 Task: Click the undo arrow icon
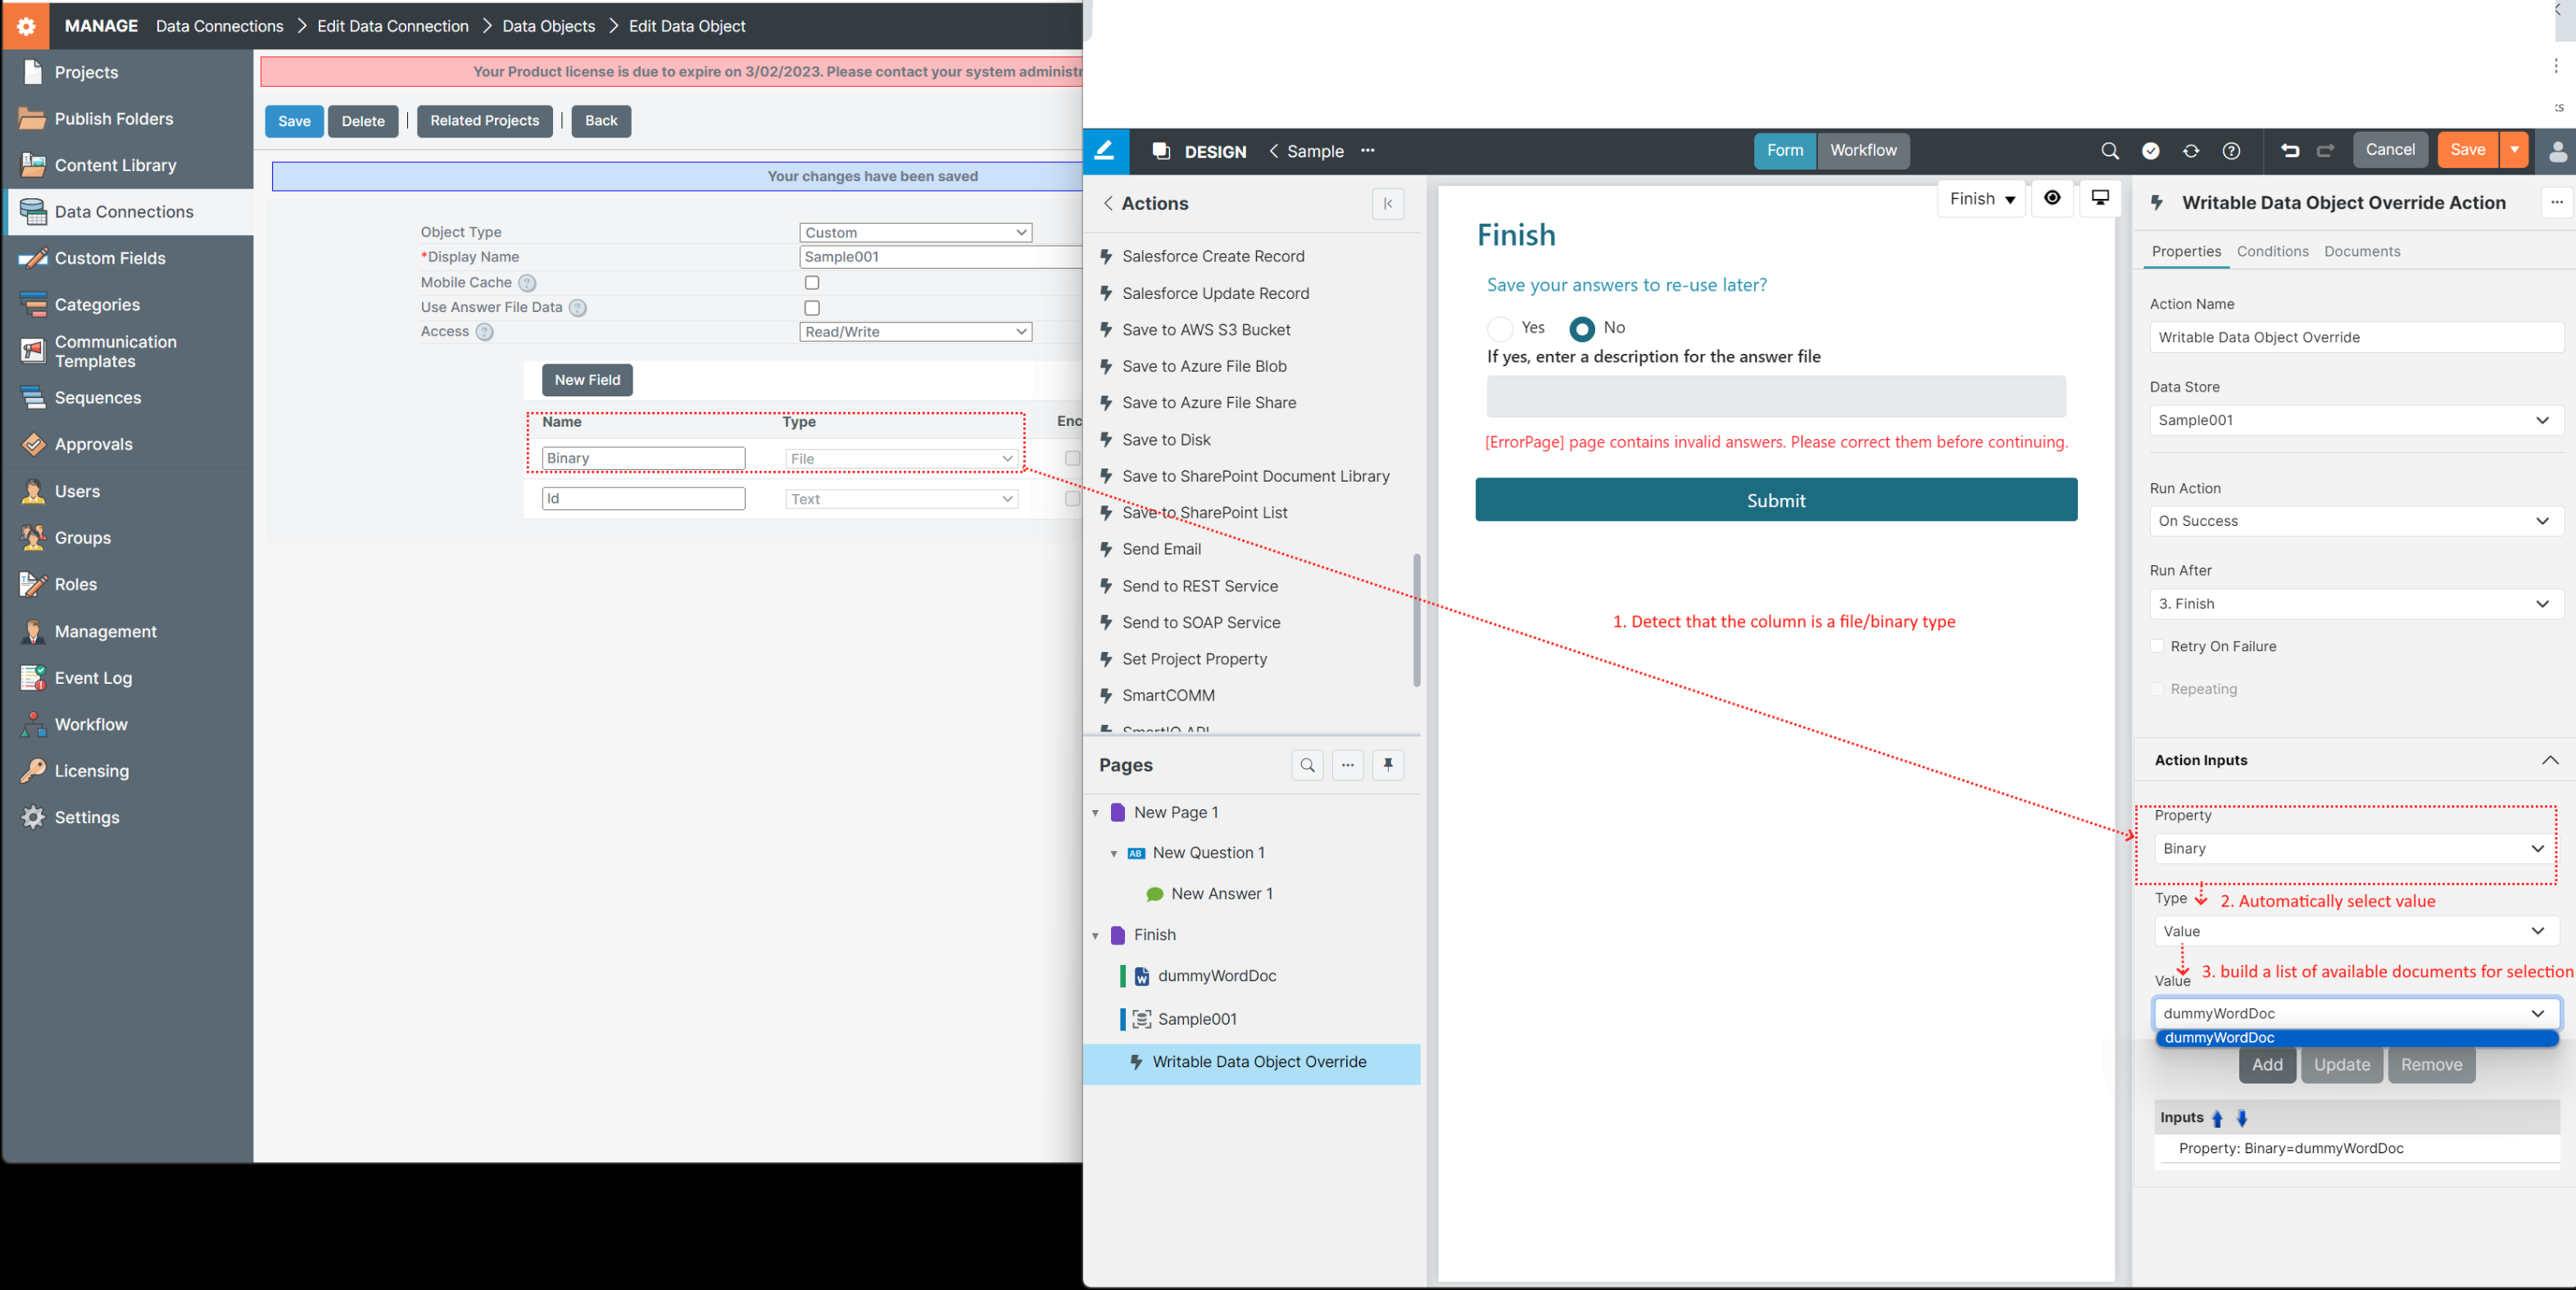tap(2289, 151)
